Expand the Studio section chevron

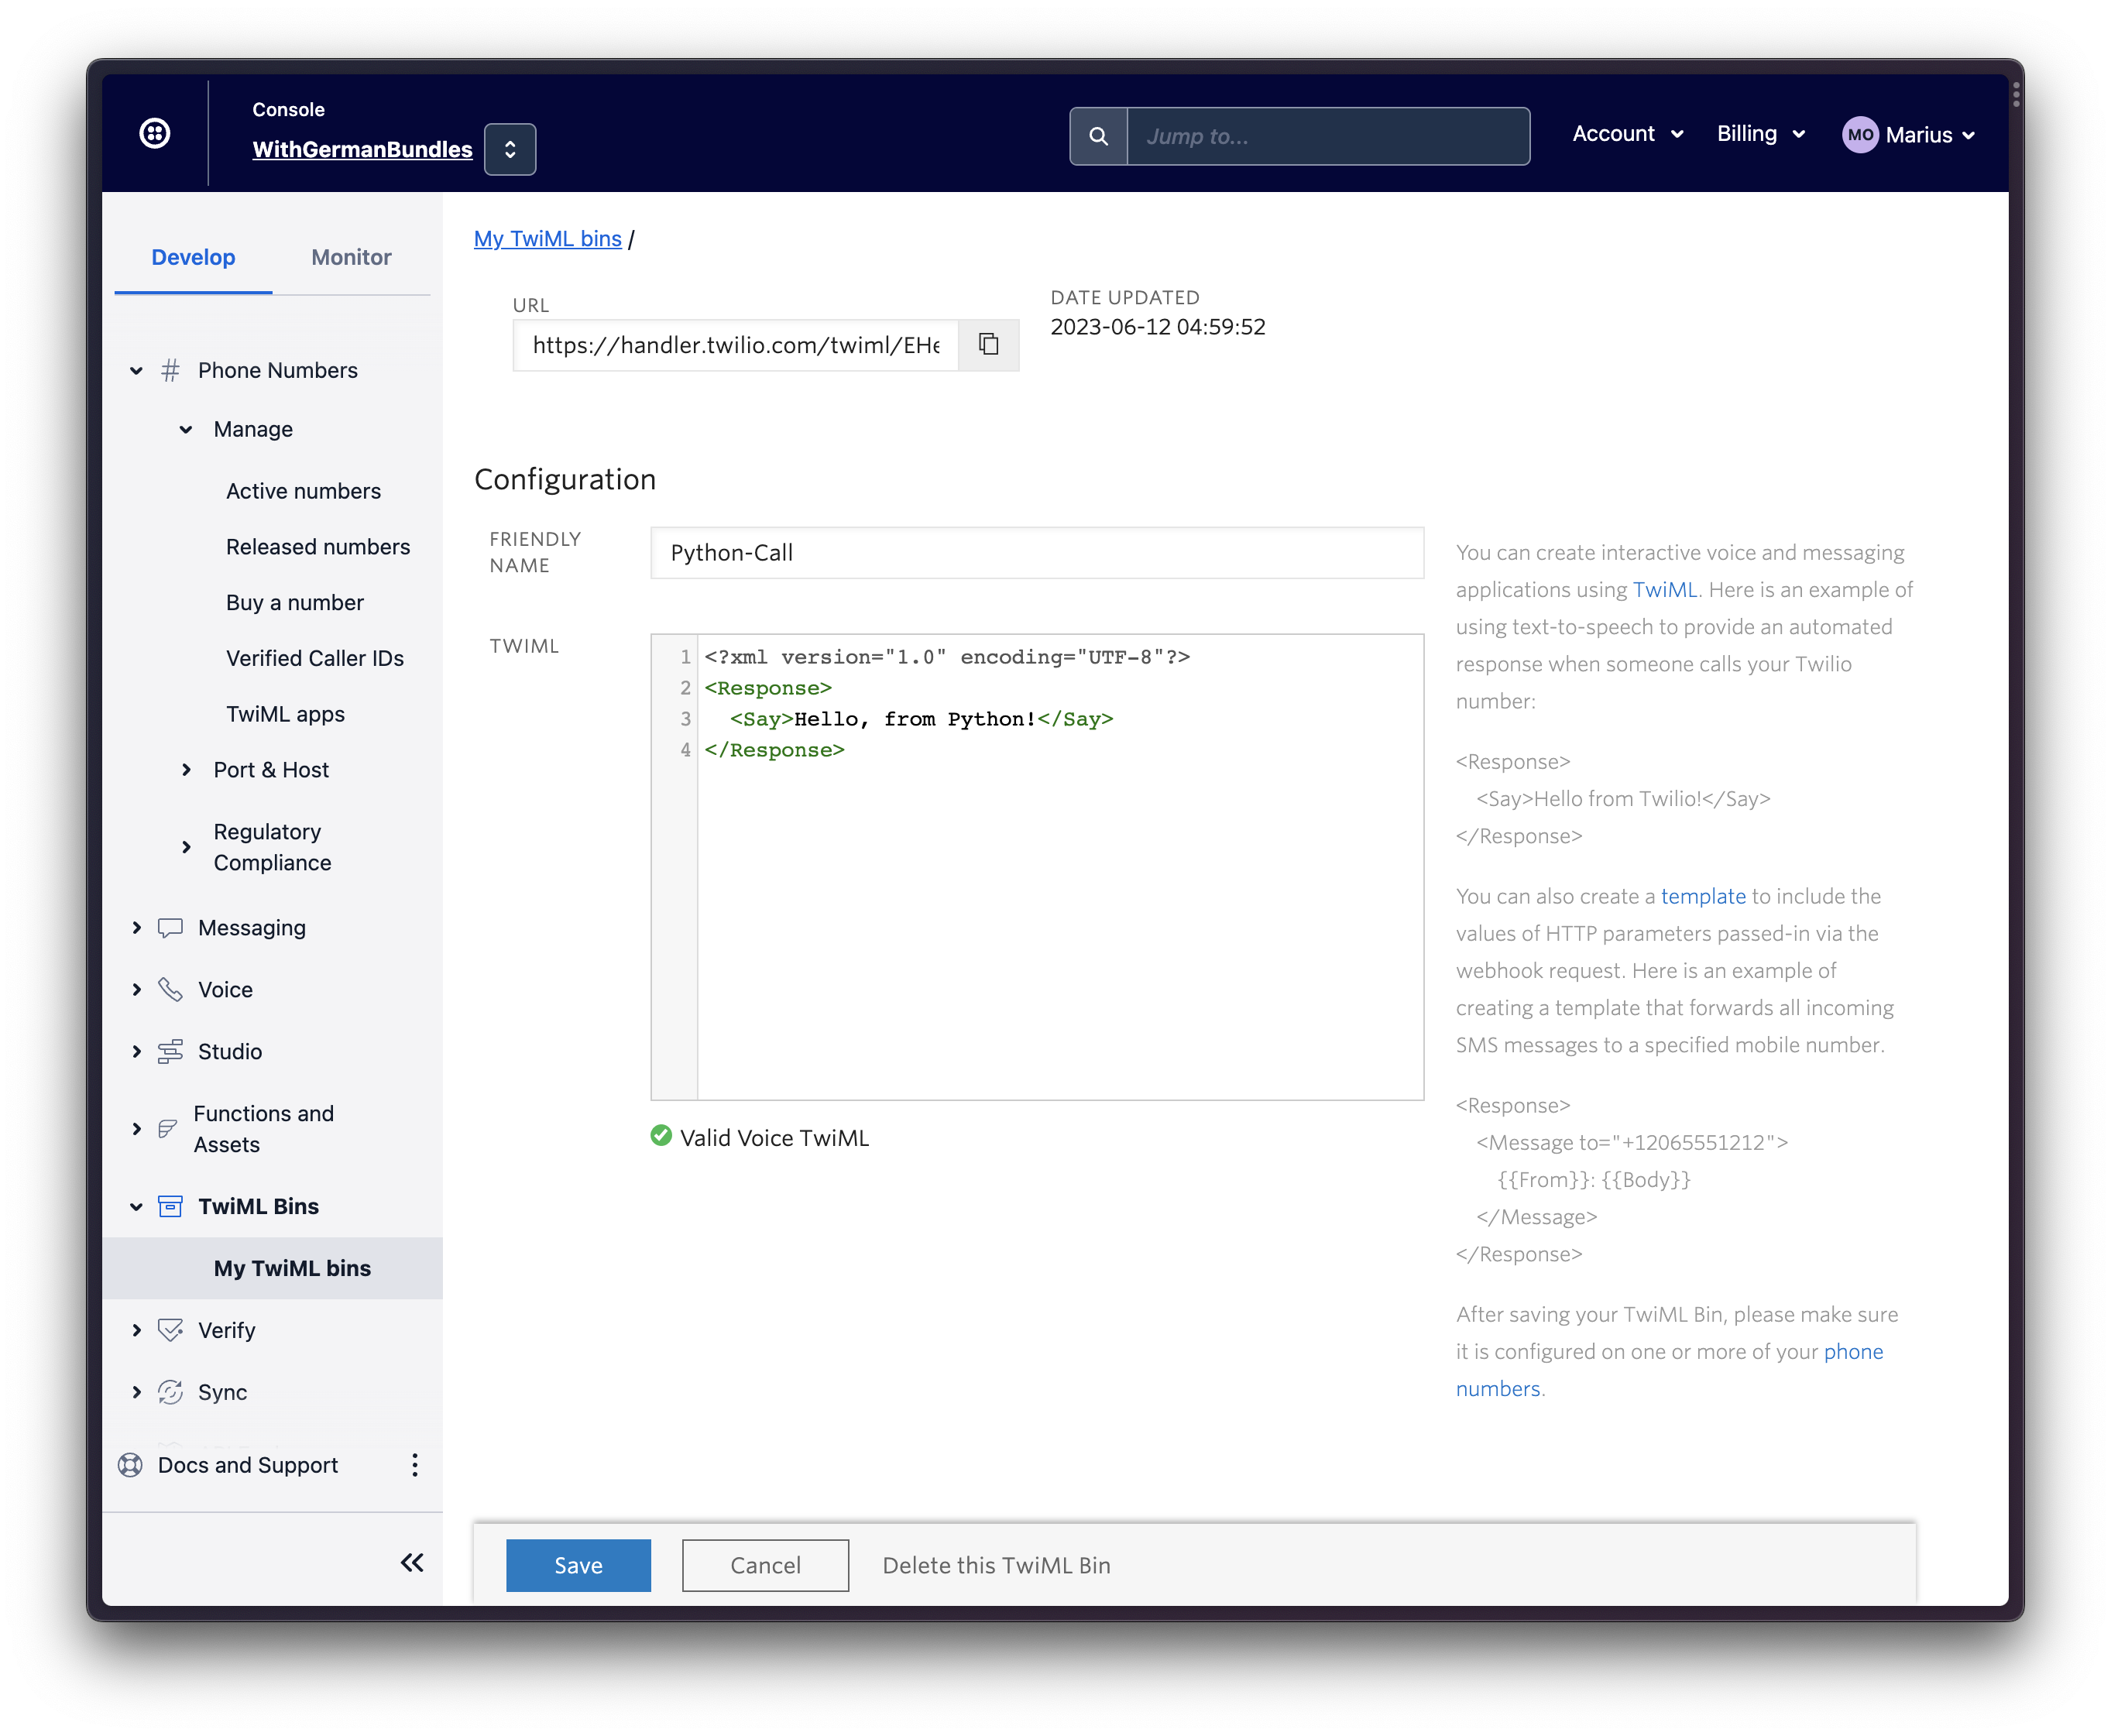click(137, 1052)
